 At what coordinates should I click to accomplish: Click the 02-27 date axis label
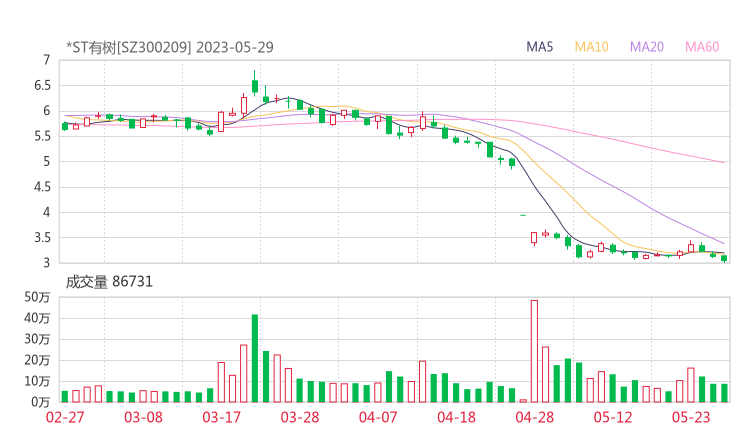pos(65,417)
